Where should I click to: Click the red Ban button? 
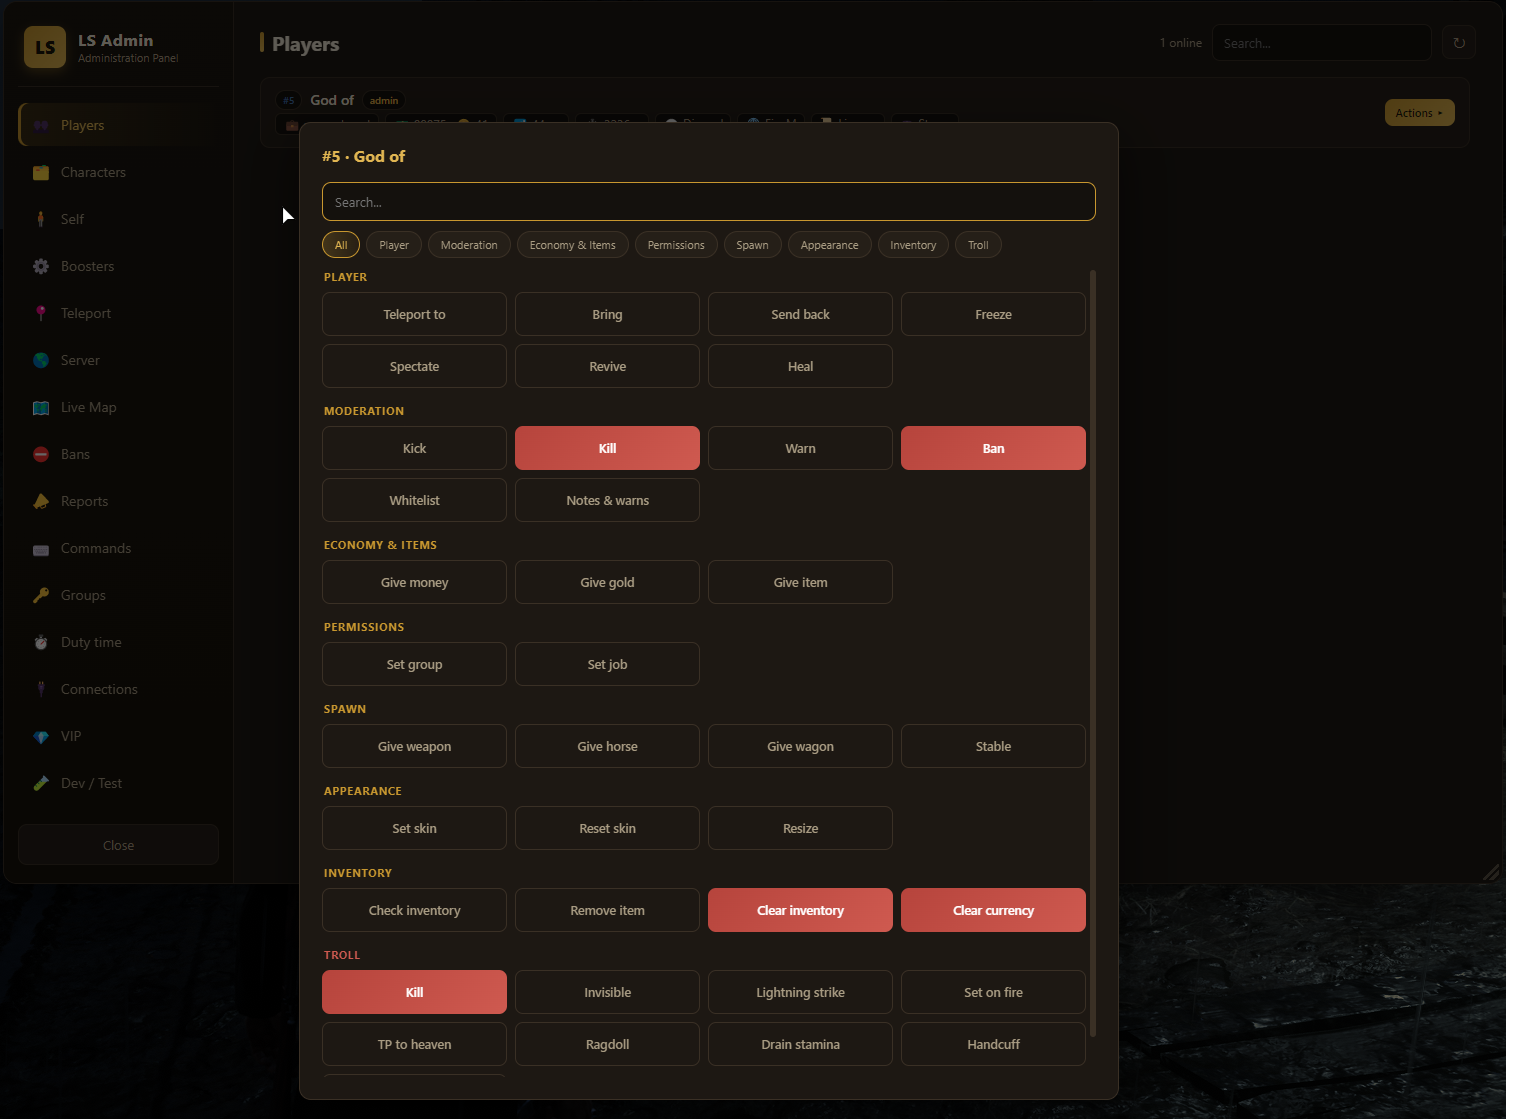point(993,448)
